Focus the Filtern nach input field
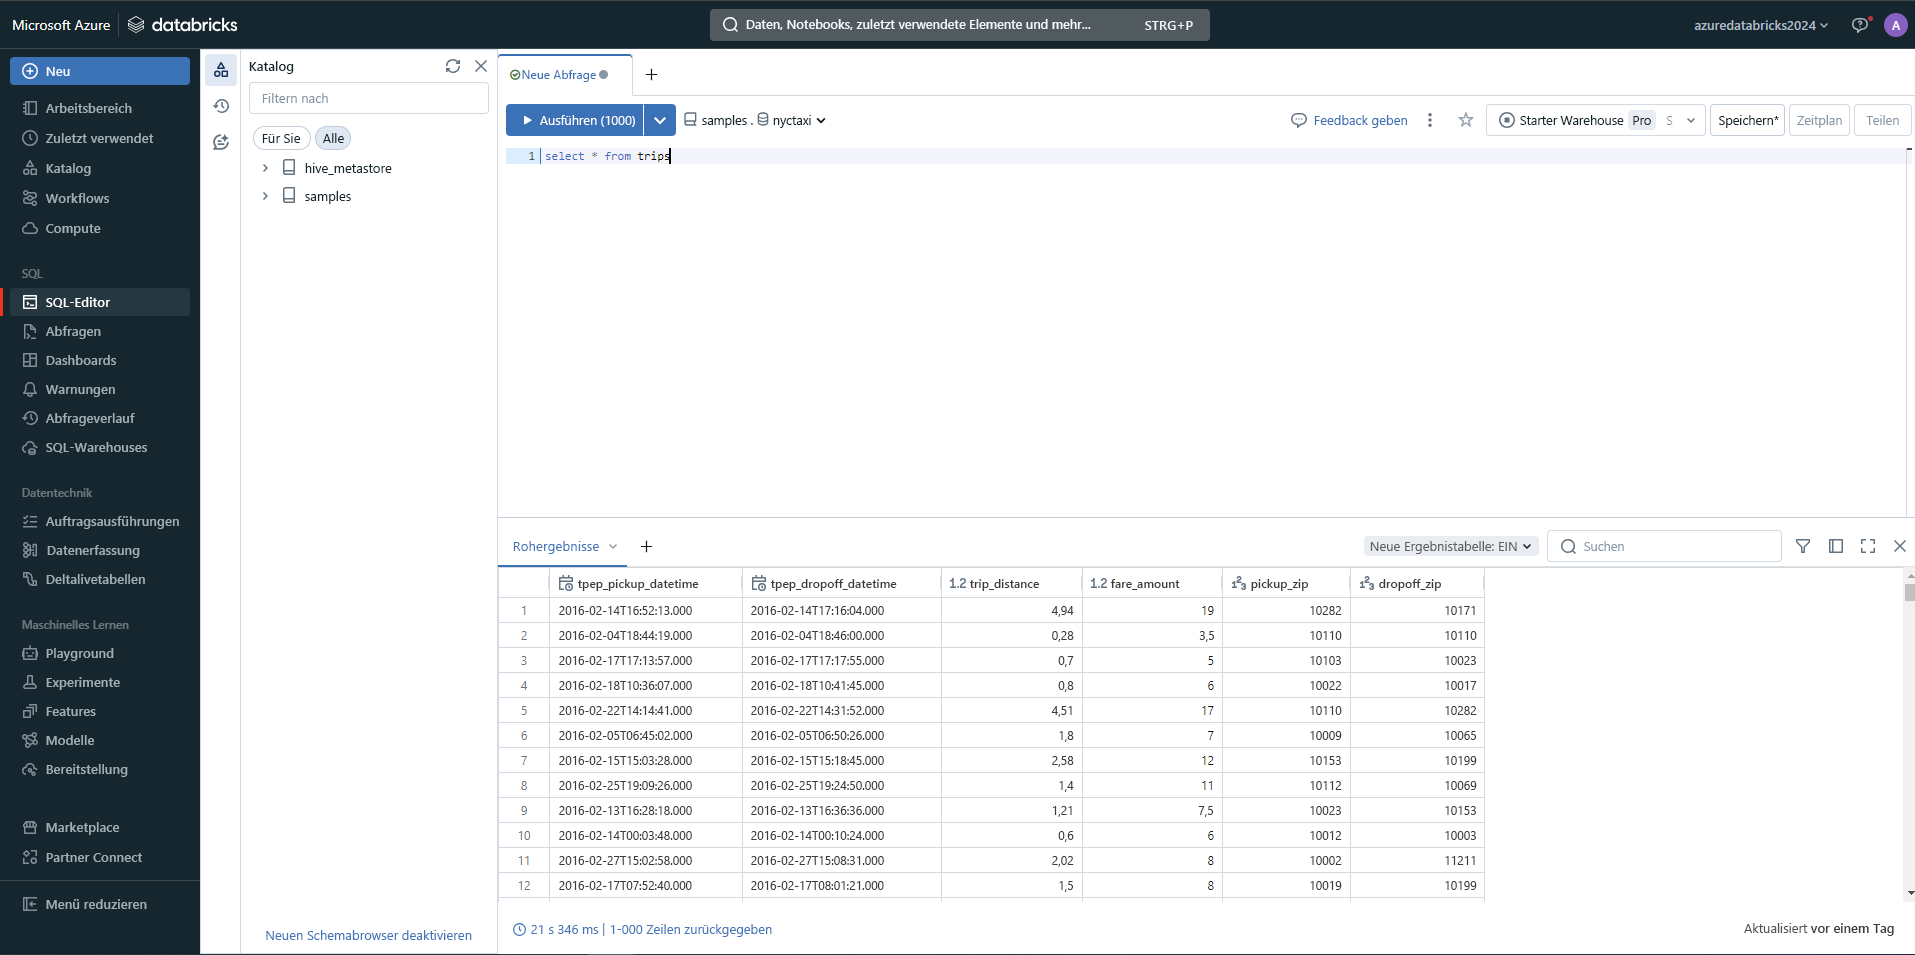The image size is (1915, 955). [369, 98]
